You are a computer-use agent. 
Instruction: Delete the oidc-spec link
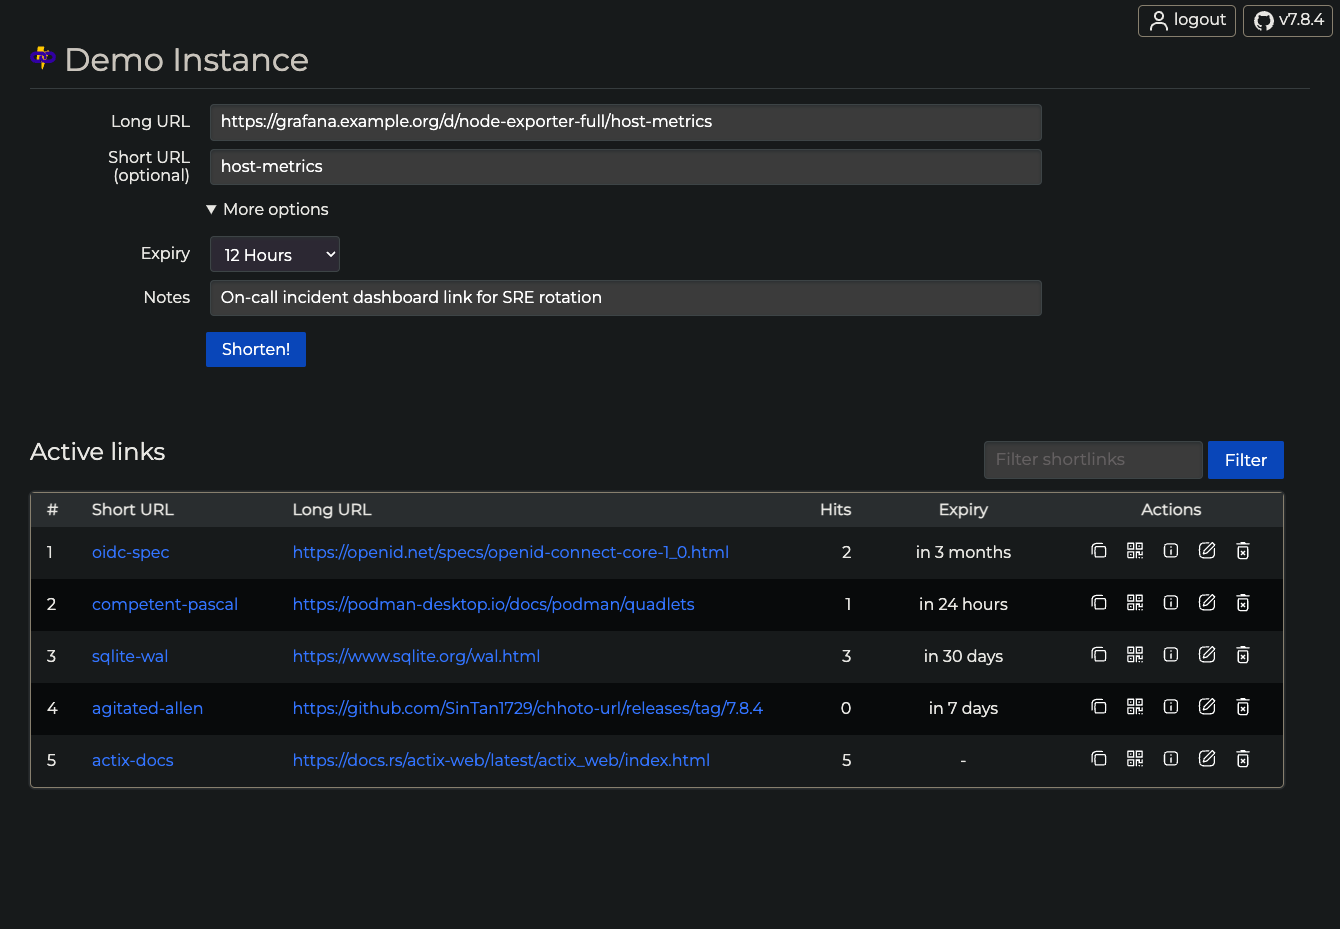point(1243,551)
